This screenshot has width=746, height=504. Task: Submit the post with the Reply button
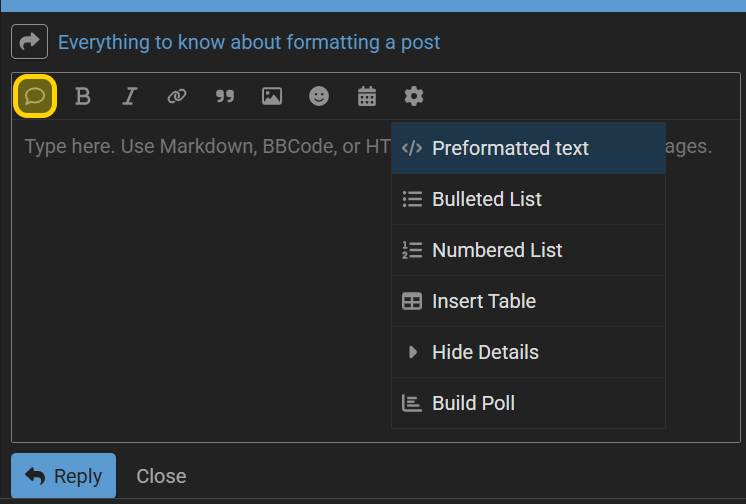(63, 475)
